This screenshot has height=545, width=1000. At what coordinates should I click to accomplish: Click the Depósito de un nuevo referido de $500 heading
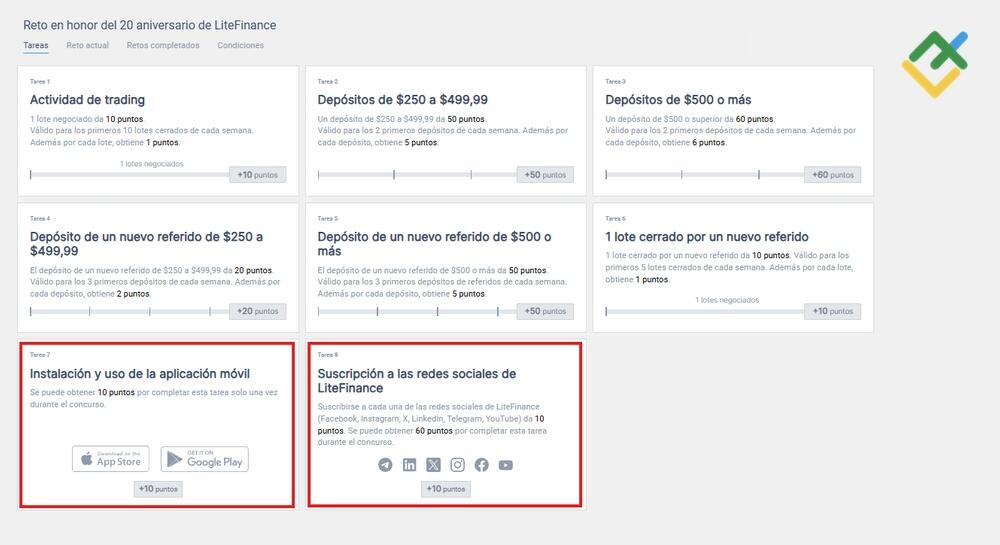434,243
